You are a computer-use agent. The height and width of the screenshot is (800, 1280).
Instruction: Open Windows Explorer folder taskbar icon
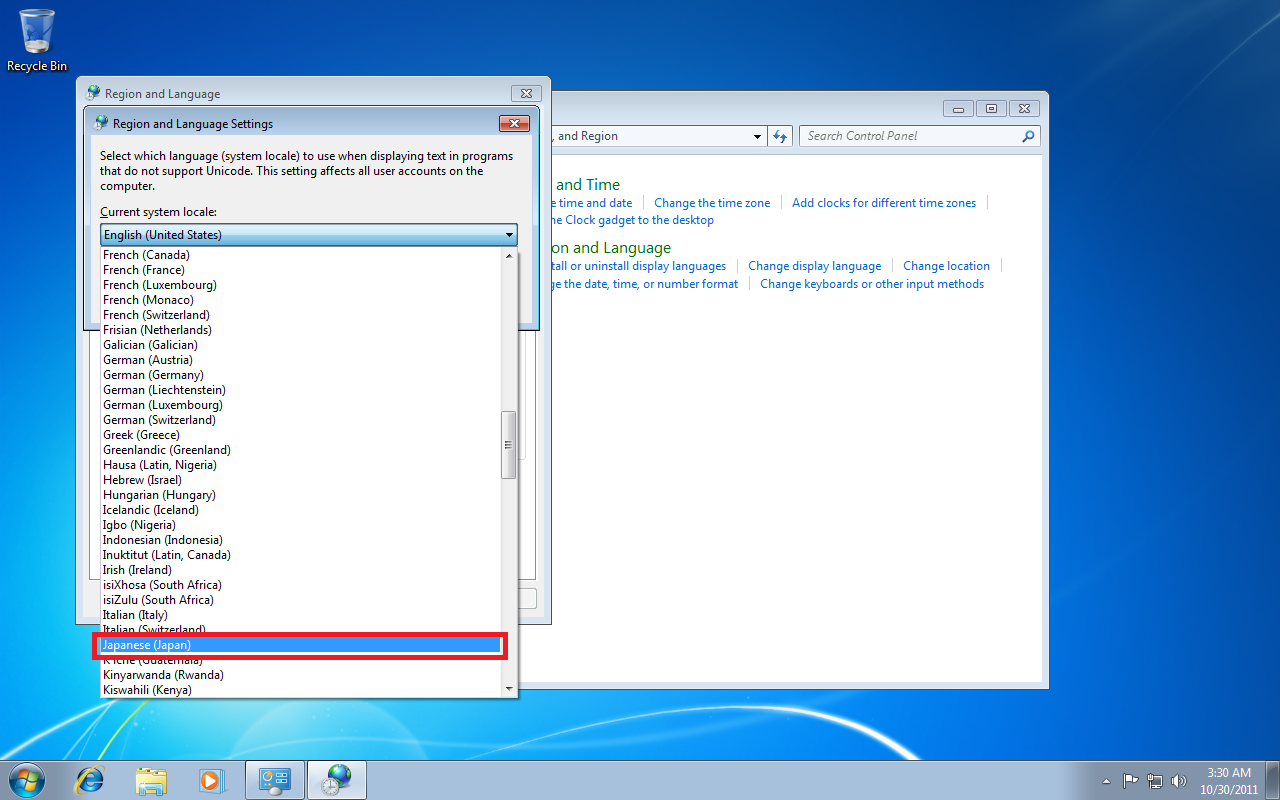[x=151, y=780]
